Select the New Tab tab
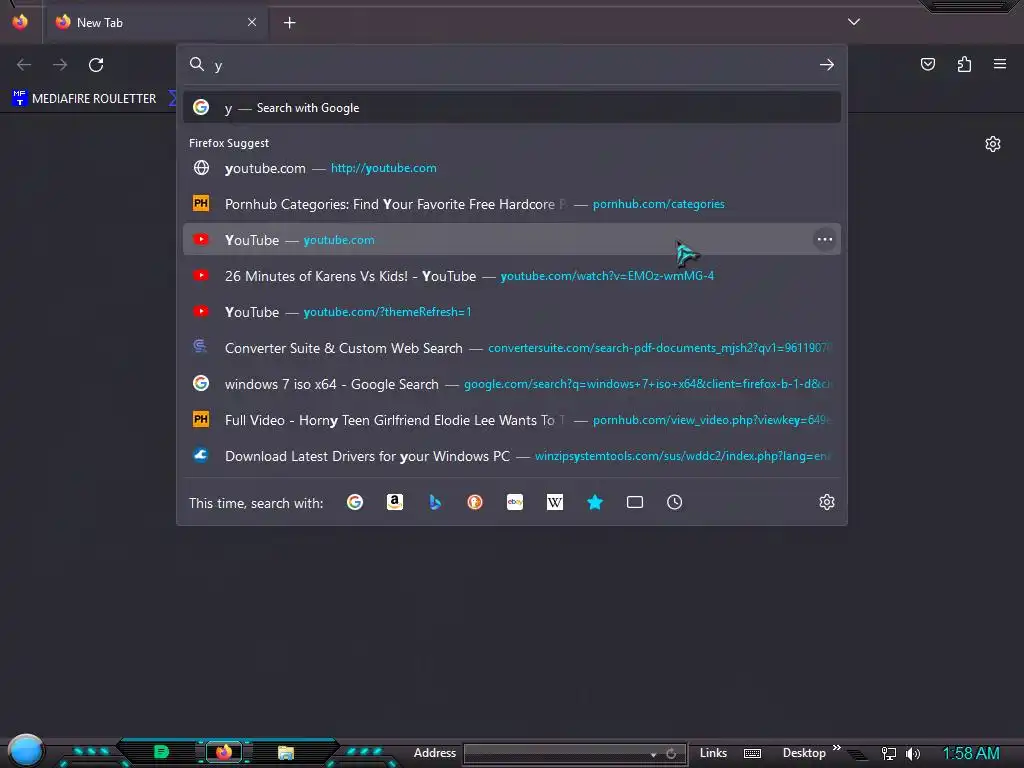The image size is (1024, 768). pos(155,23)
